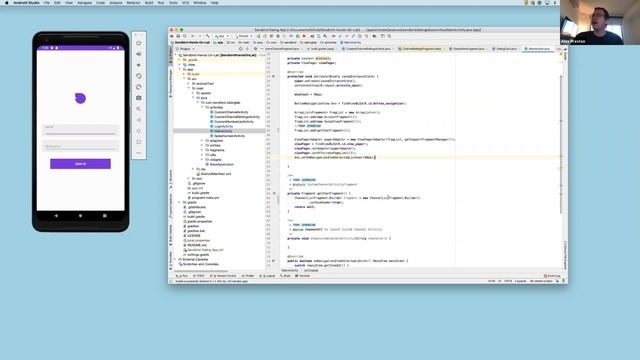The width and height of the screenshot is (640, 360).
Task: Open the target device dropdown
Action: tap(244, 36)
